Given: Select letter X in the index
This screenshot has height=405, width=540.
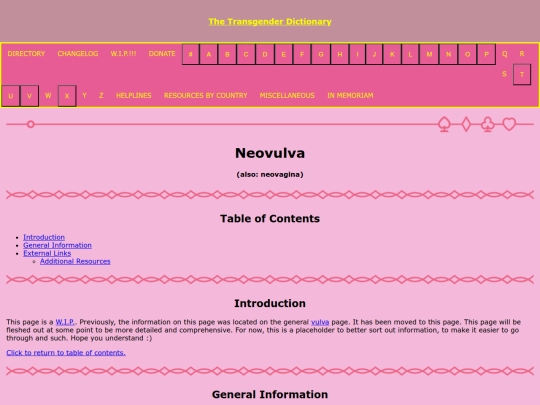Looking at the screenshot, I should click(67, 96).
